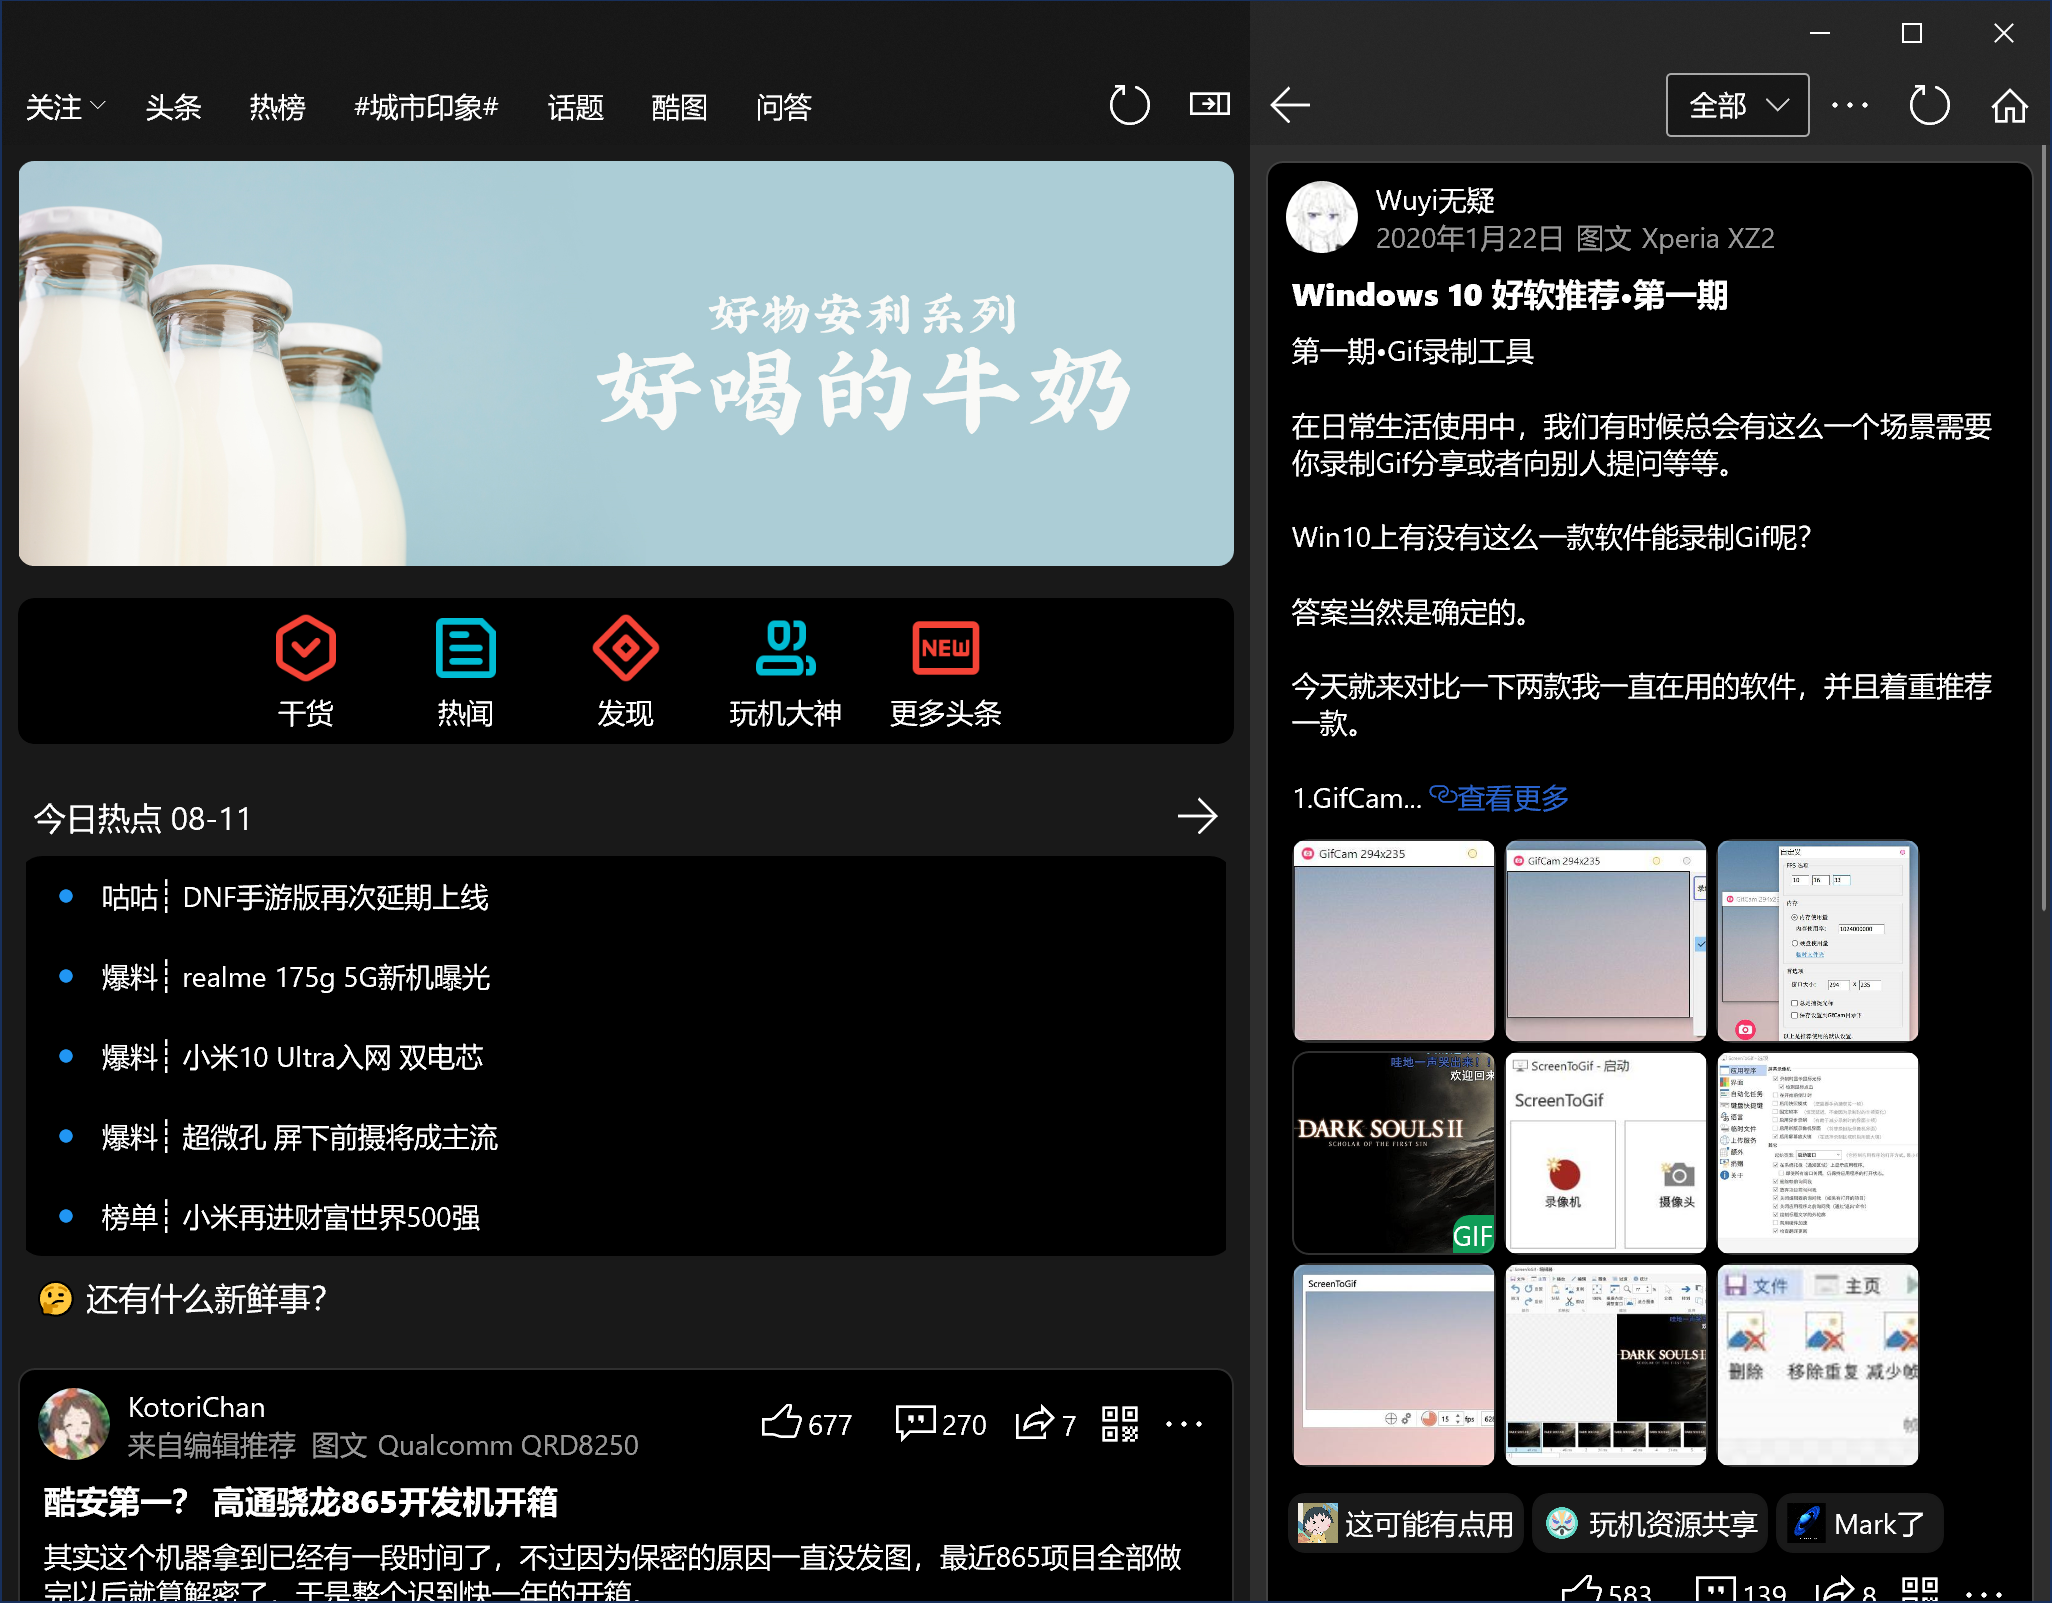This screenshot has width=2052, height=1603.
Task: Go back with the left arrow
Action: coord(1290,105)
